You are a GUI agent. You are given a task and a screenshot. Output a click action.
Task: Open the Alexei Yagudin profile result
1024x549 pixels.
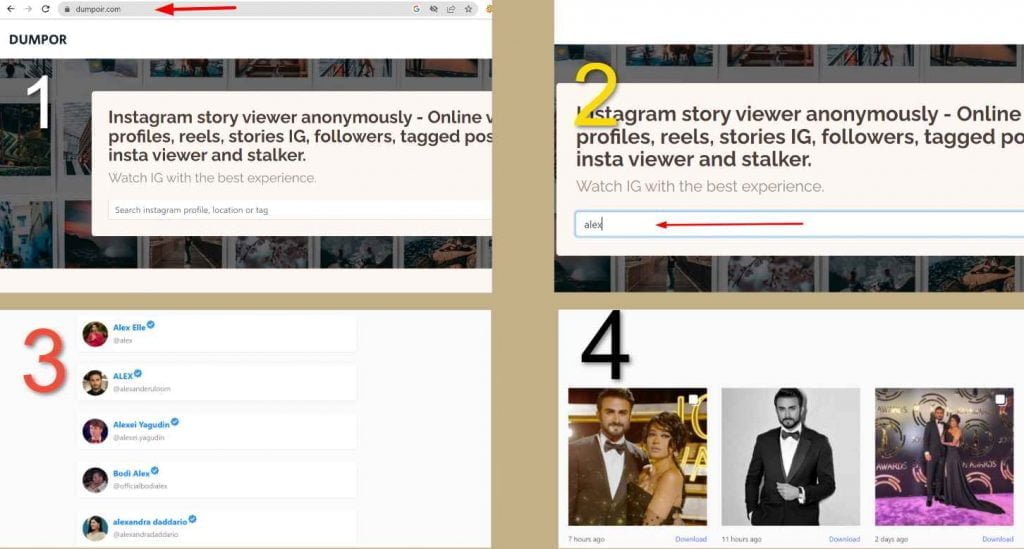(x=141, y=424)
